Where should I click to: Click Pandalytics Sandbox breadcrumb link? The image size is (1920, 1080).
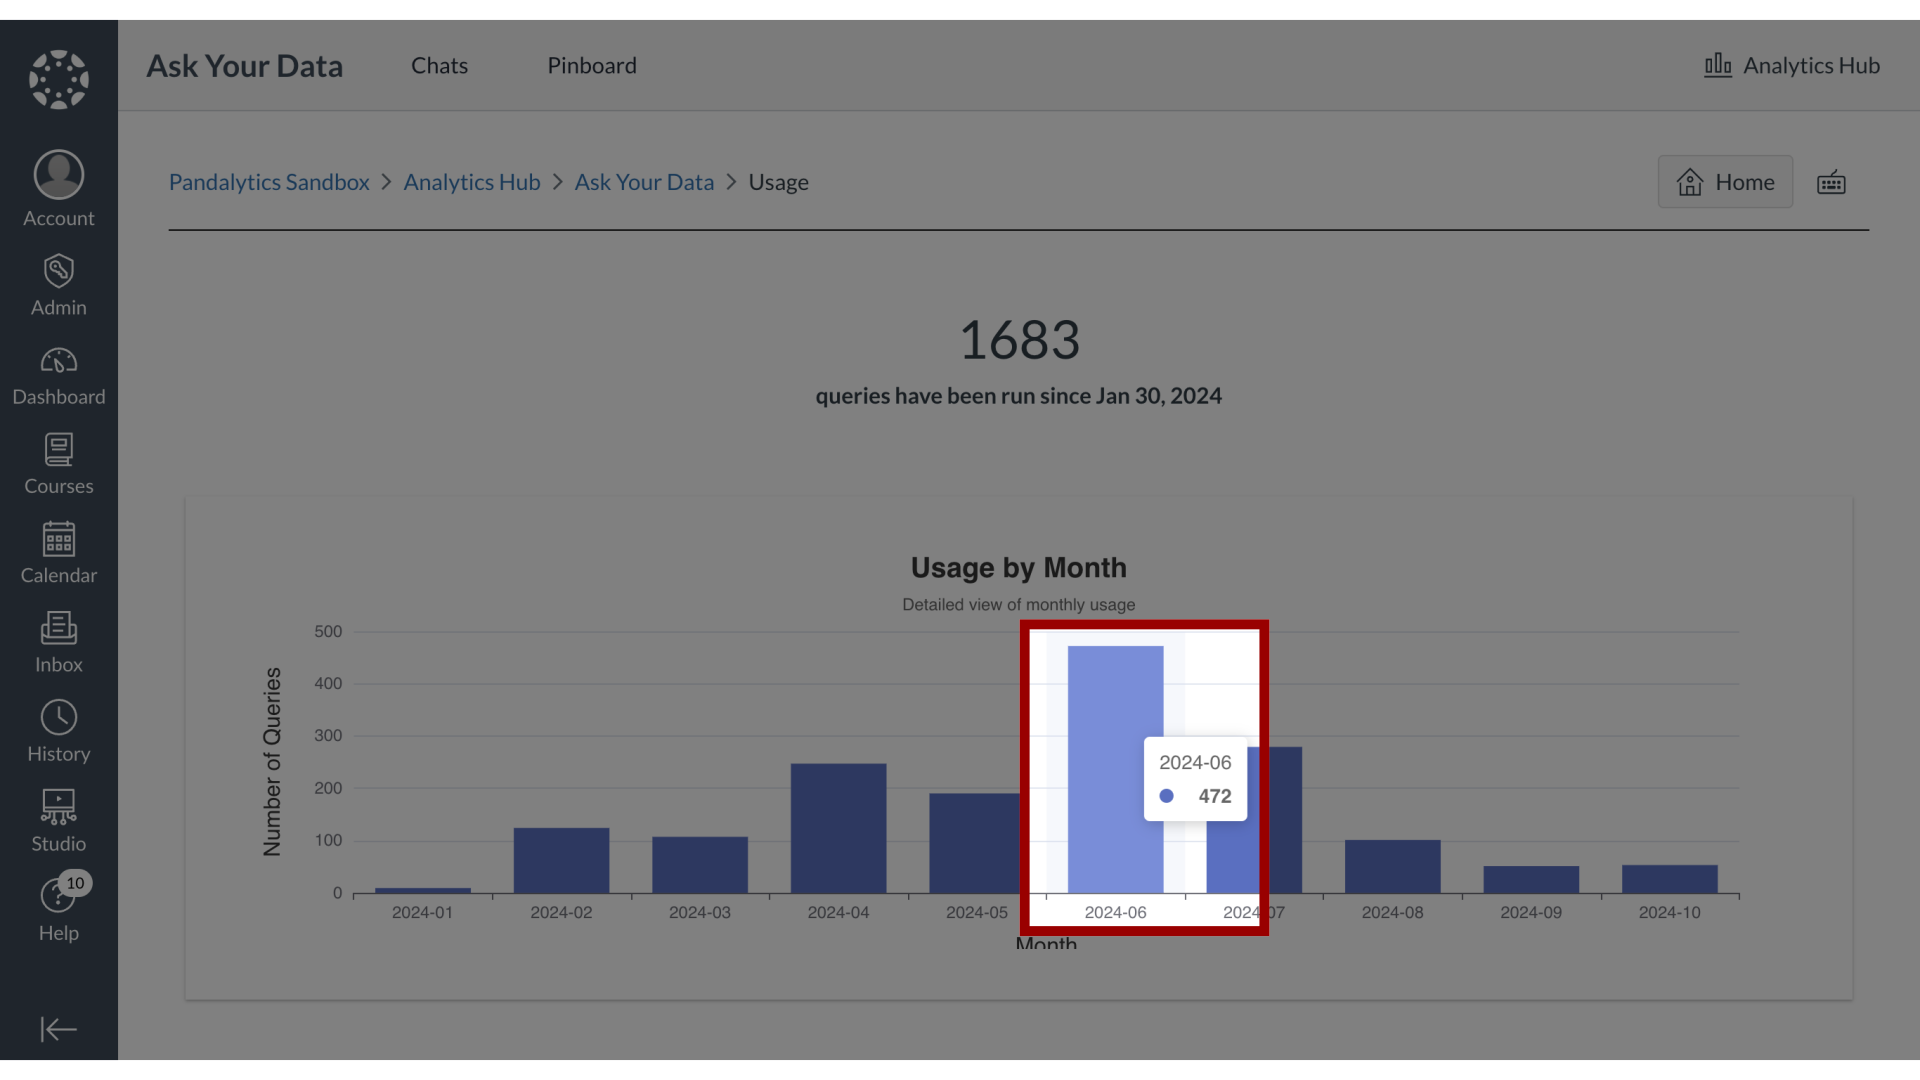(x=269, y=182)
